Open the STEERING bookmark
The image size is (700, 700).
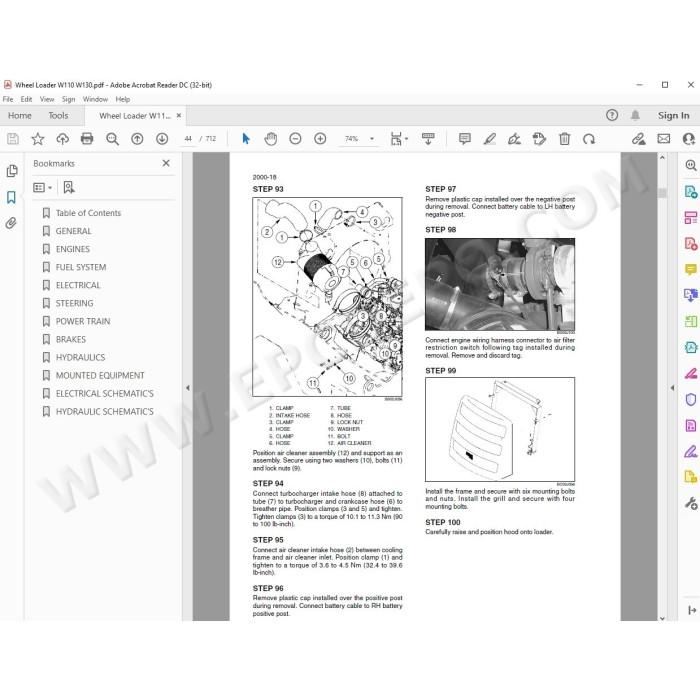coord(75,304)
